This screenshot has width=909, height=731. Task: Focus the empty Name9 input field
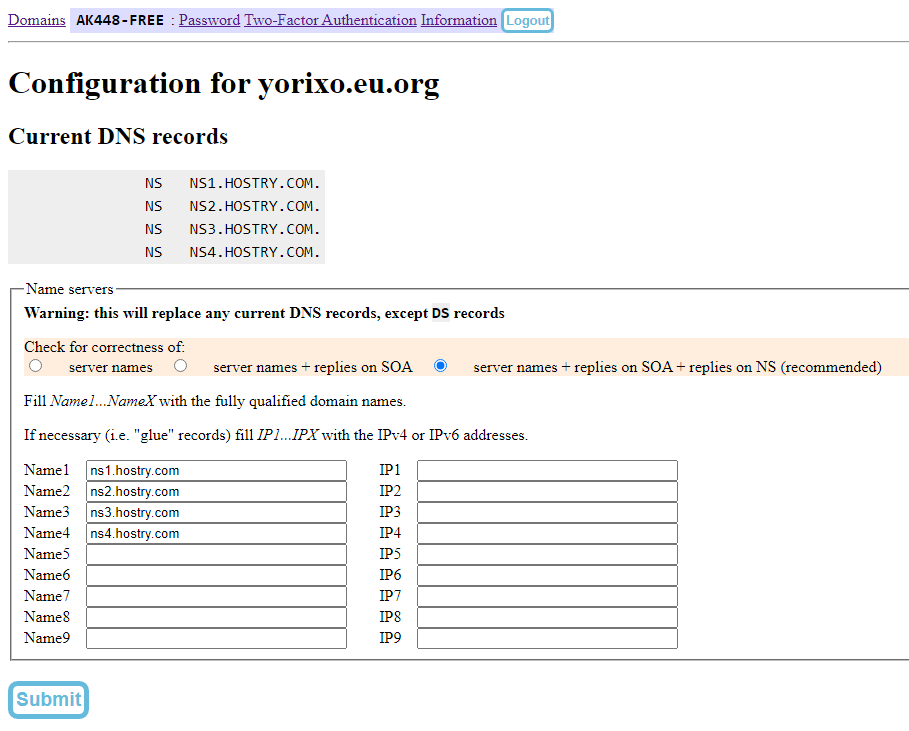(216, 639)
